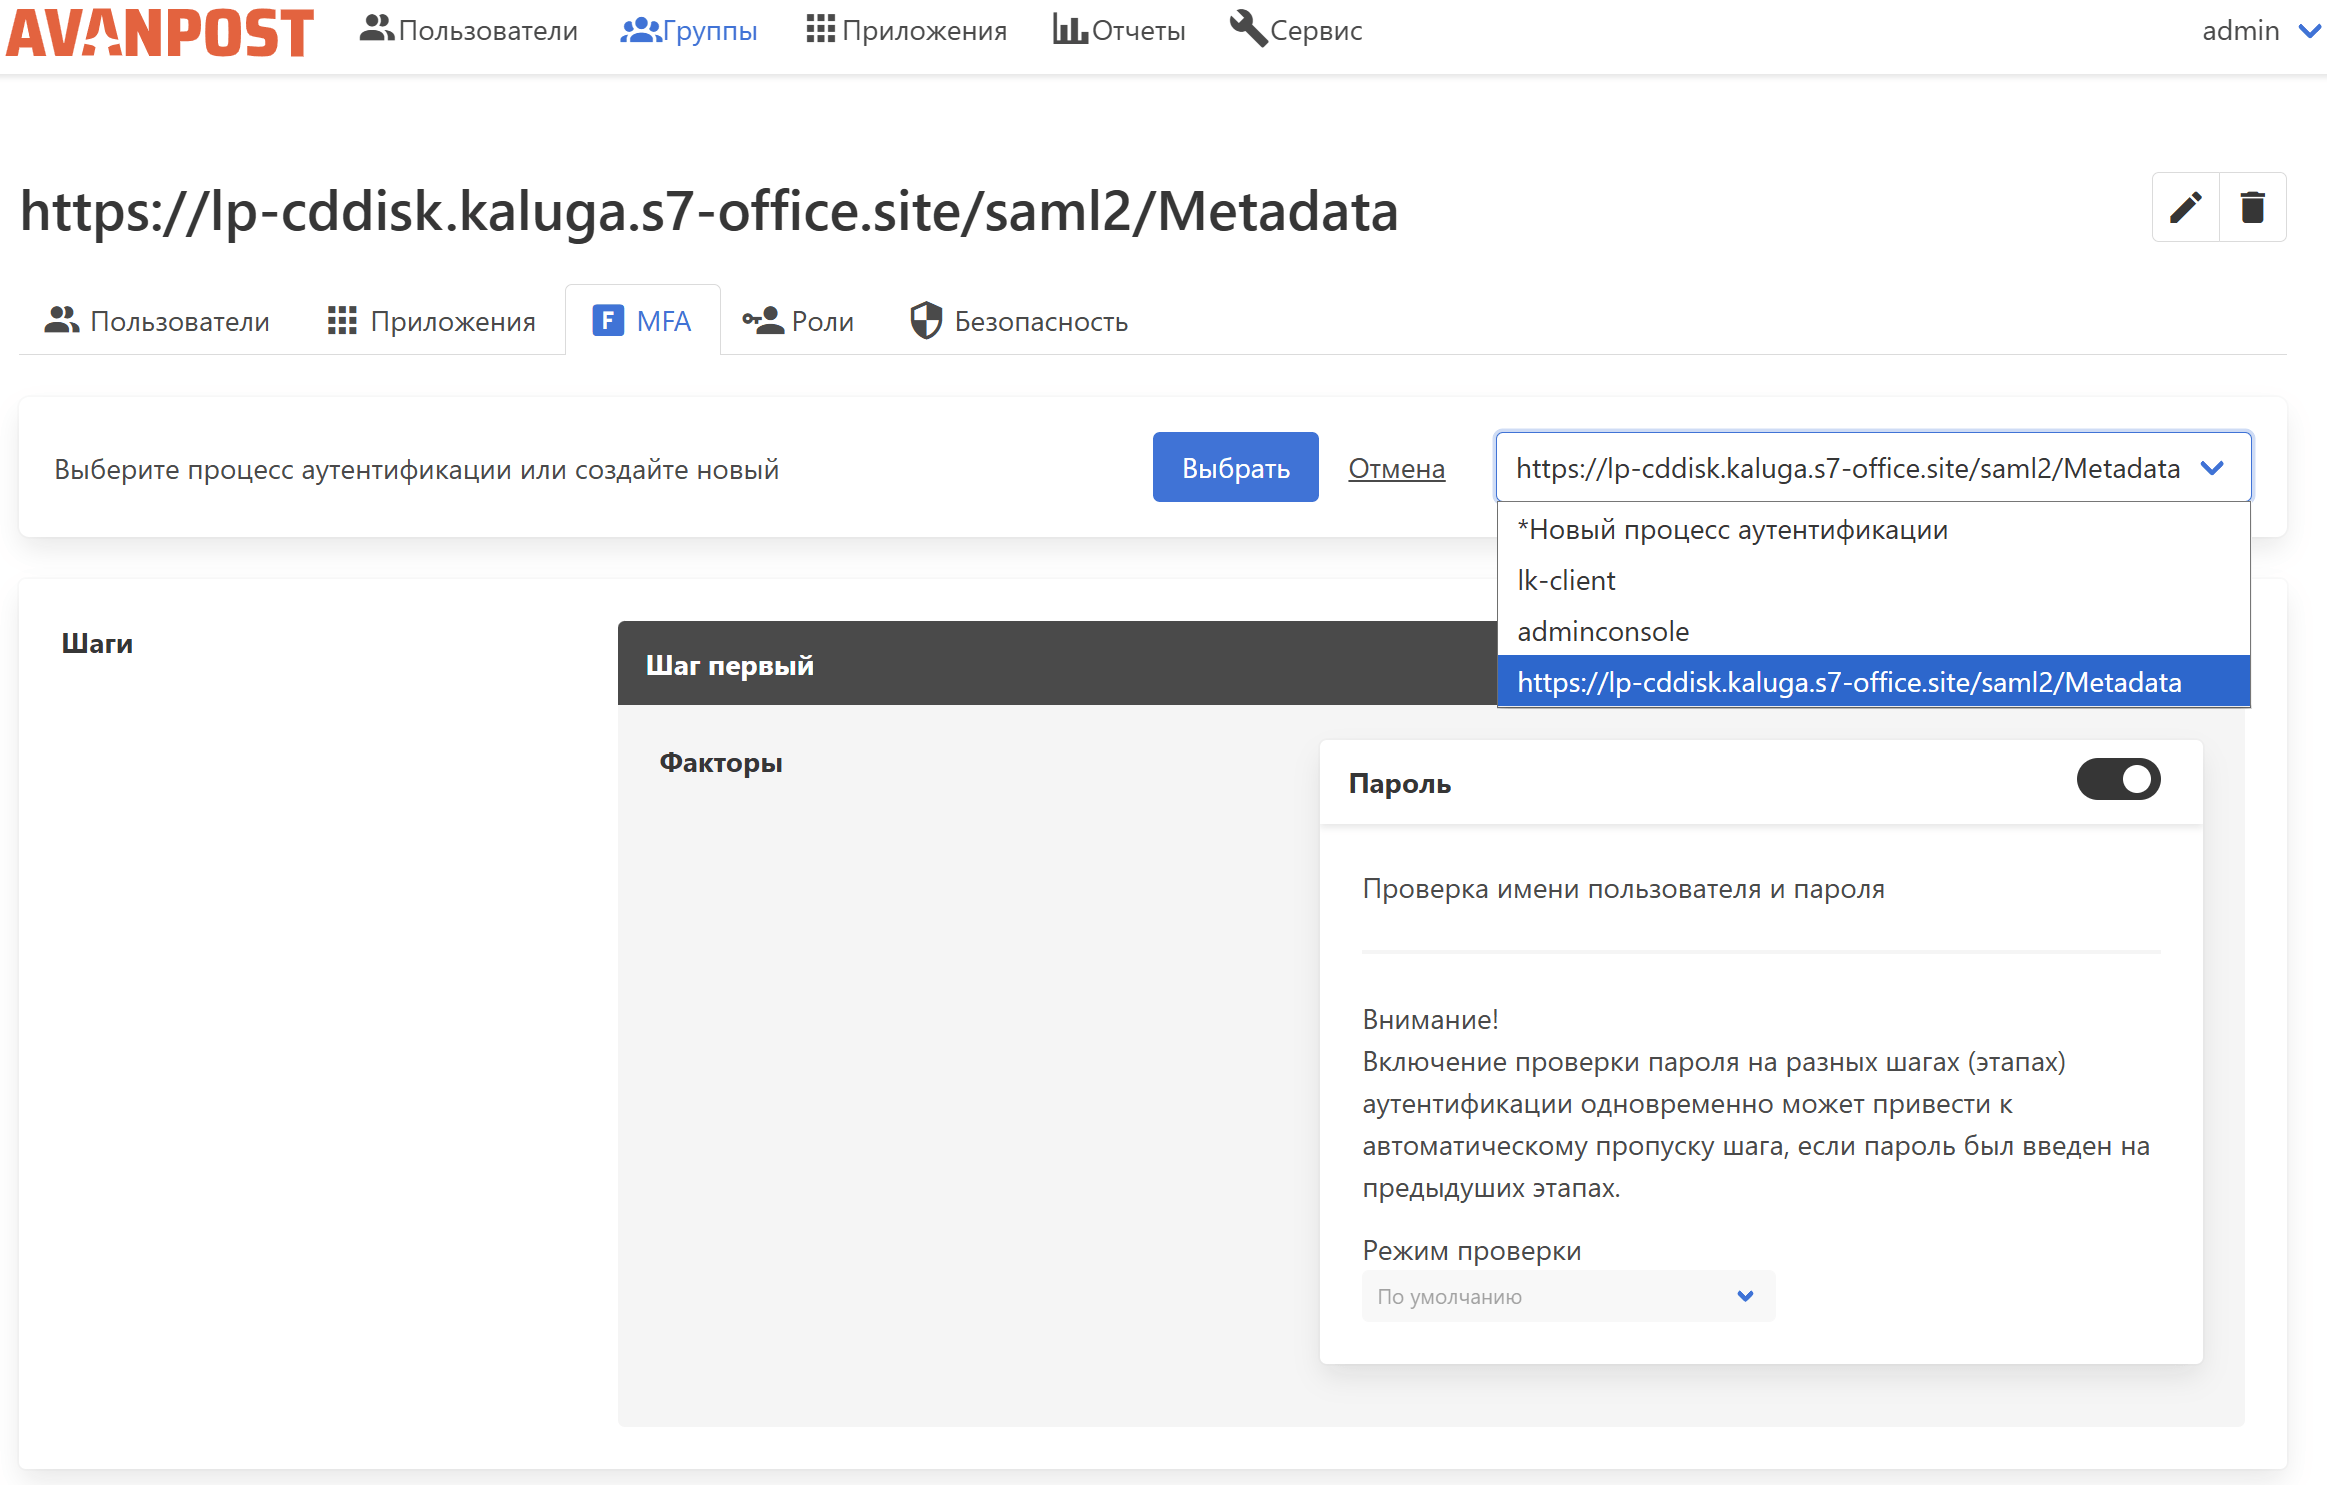Click the Факторы label
Viewport: 2327px width, 1485px height.
tap(721, 763)
